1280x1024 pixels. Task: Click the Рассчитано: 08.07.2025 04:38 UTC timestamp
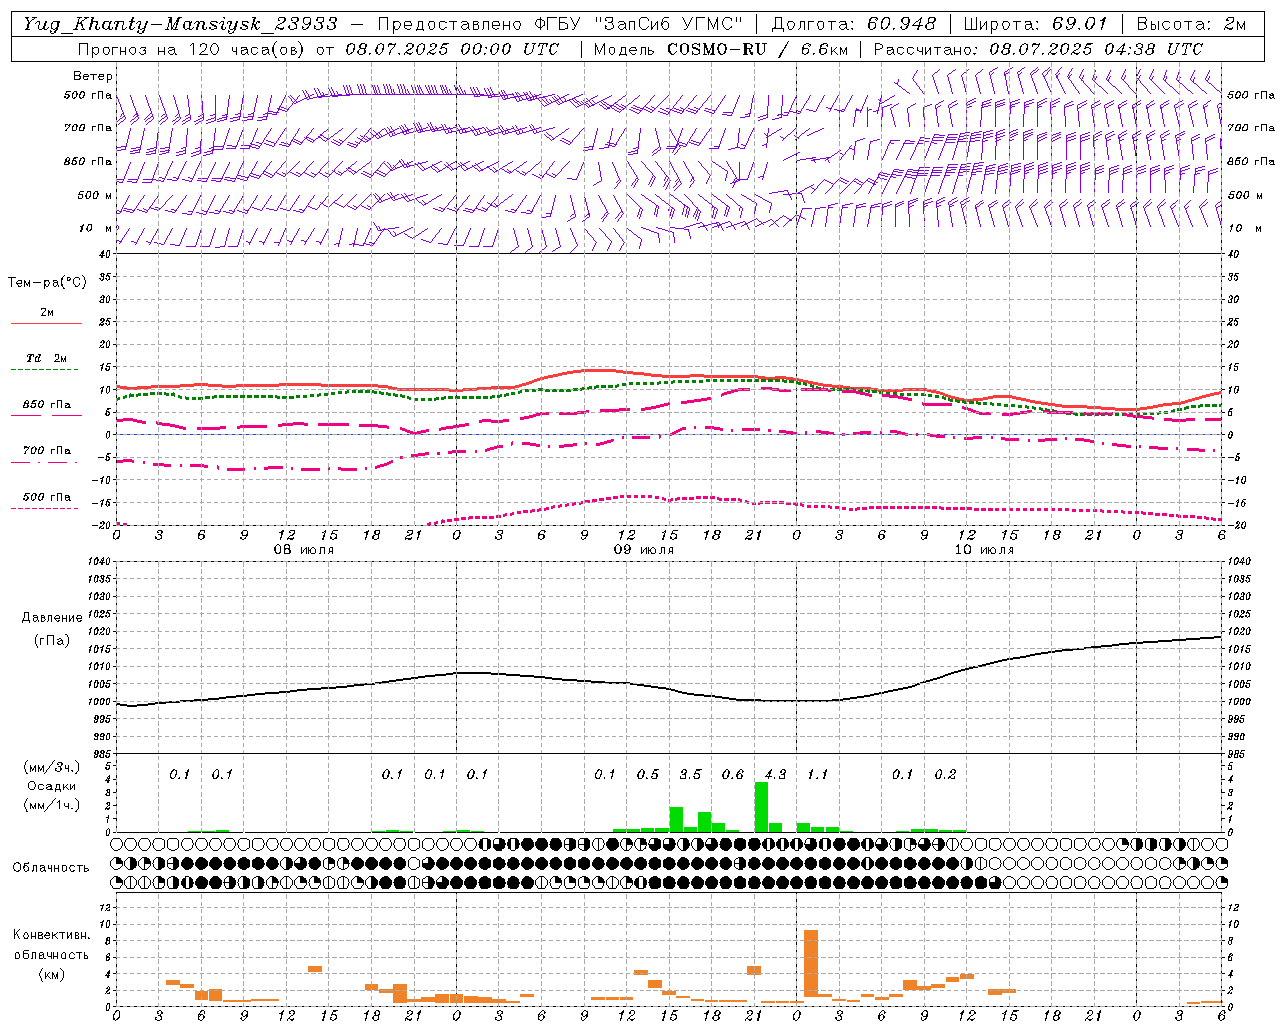1039,49
